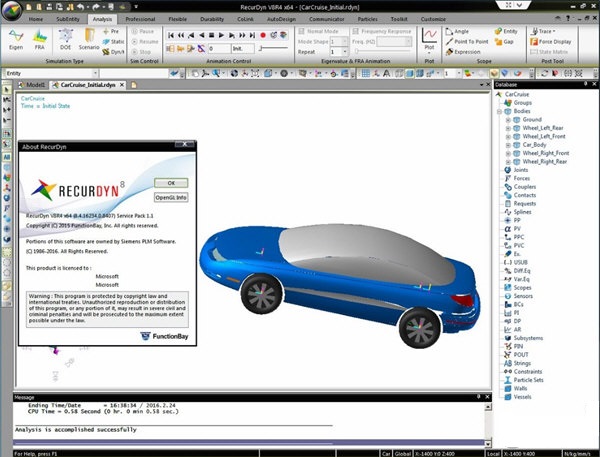Select Groups in the Database tree
Screen dimensions: 600x457
tap(523, 103)
